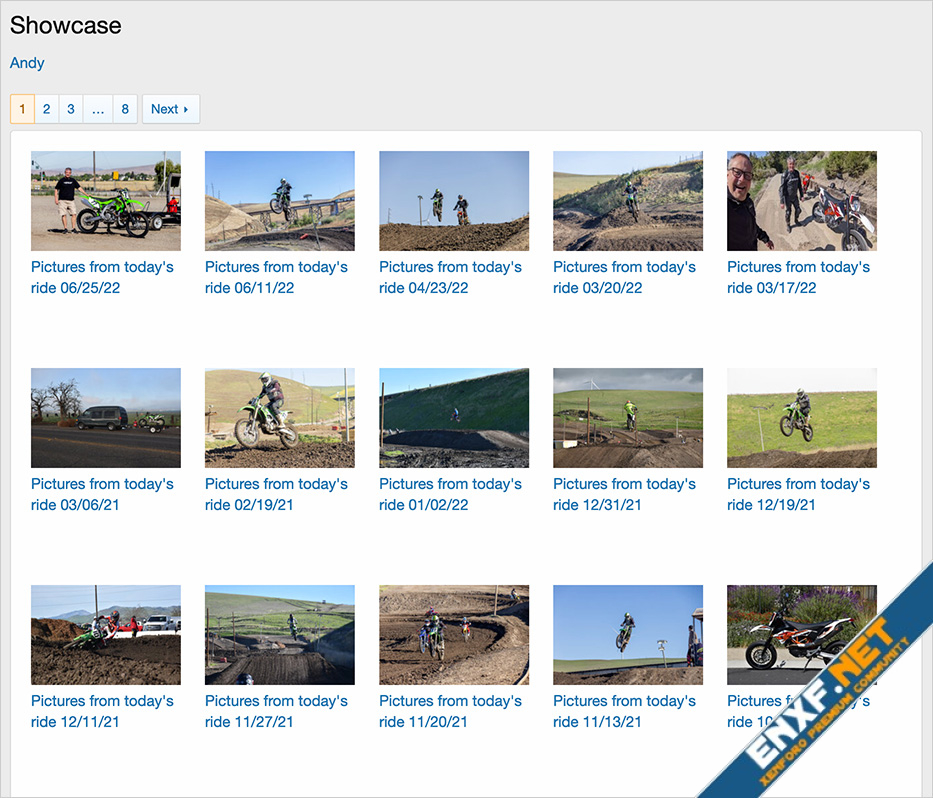Expand the ellipsis page selector
Viewport: 933px width, 798px height.
(98, 109)
